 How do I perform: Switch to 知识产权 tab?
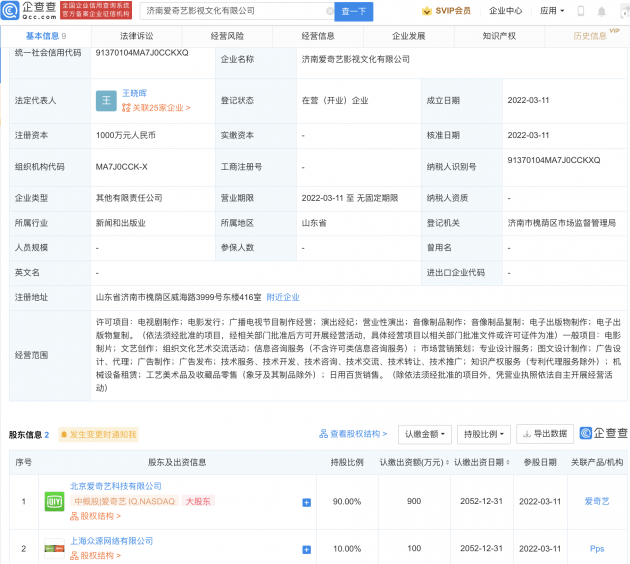coord(499,36)
